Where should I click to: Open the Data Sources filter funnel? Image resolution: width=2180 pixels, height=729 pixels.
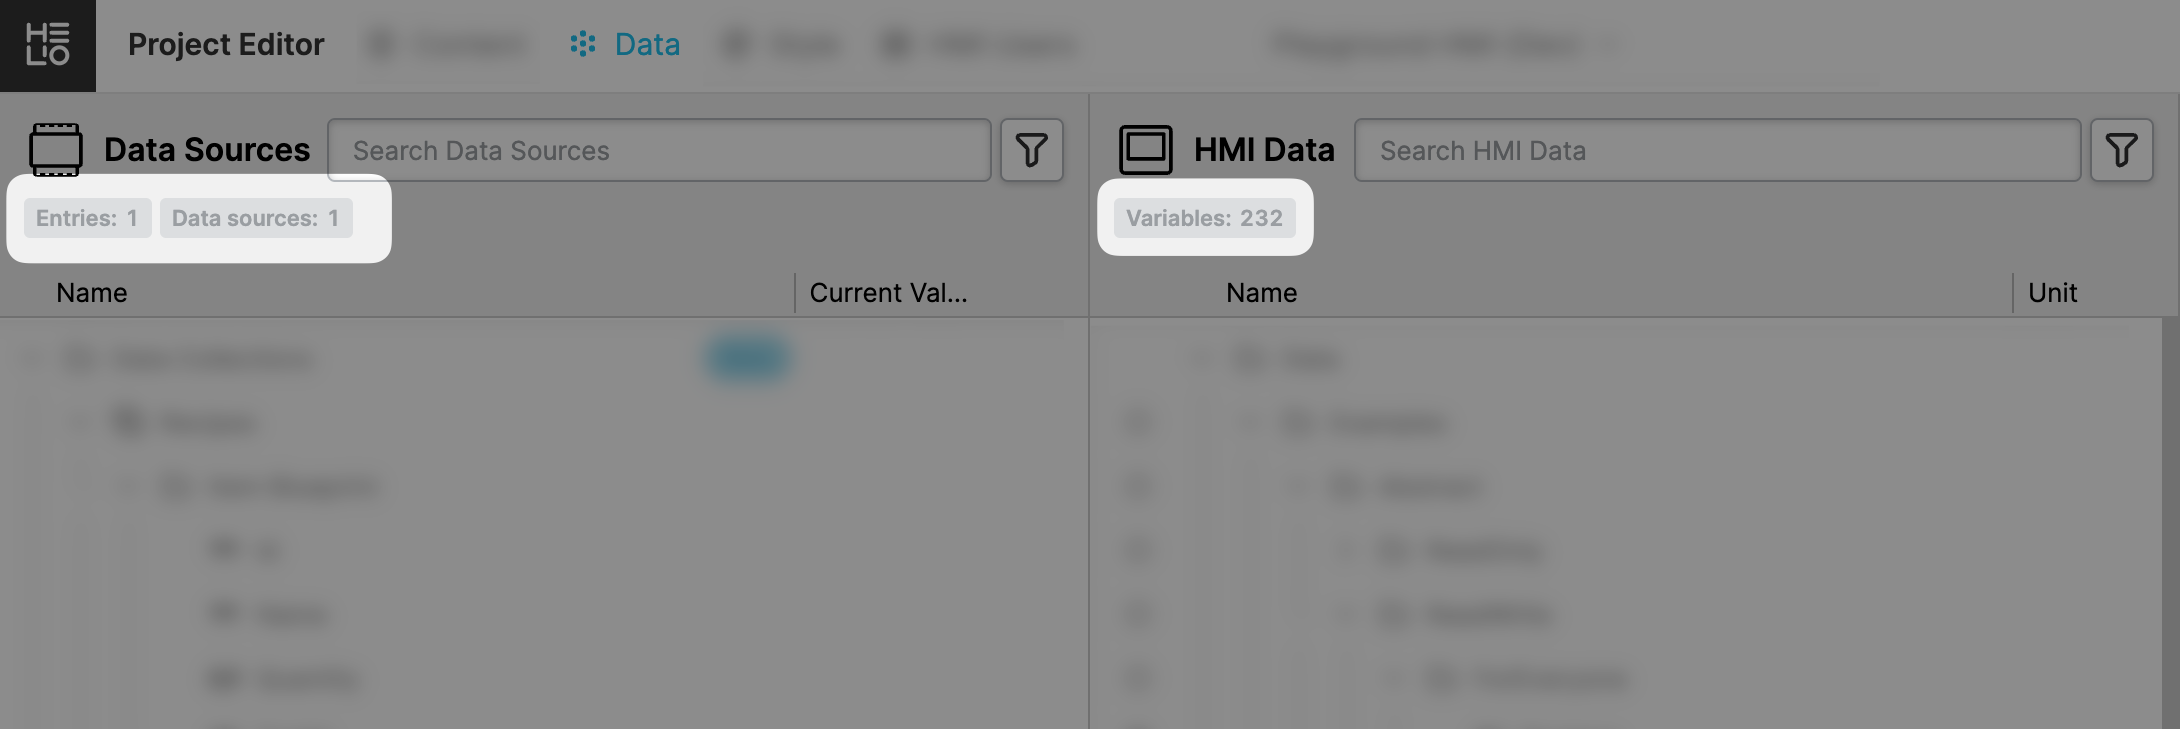click(1031, 150)
